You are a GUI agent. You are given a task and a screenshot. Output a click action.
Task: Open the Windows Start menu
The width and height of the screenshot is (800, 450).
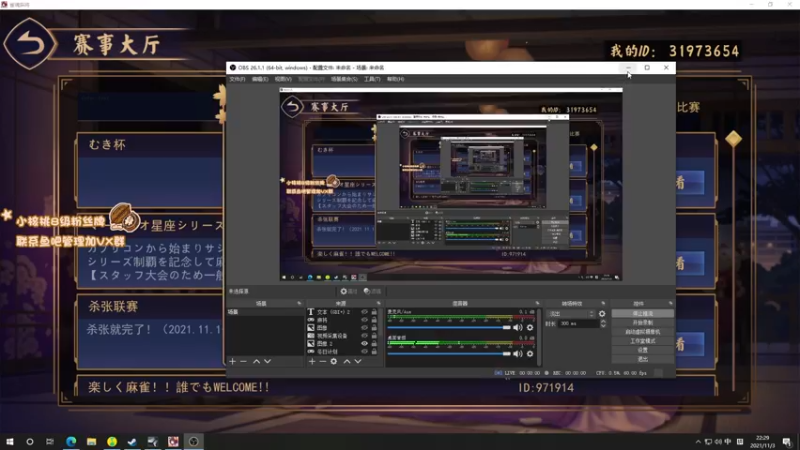pyautogui.click(x=10, y=441)
